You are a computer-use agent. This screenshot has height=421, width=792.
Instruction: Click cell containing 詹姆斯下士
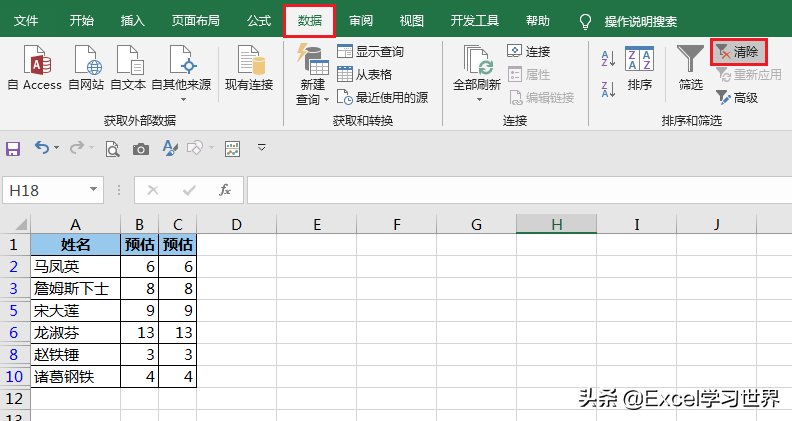[75, 289]
